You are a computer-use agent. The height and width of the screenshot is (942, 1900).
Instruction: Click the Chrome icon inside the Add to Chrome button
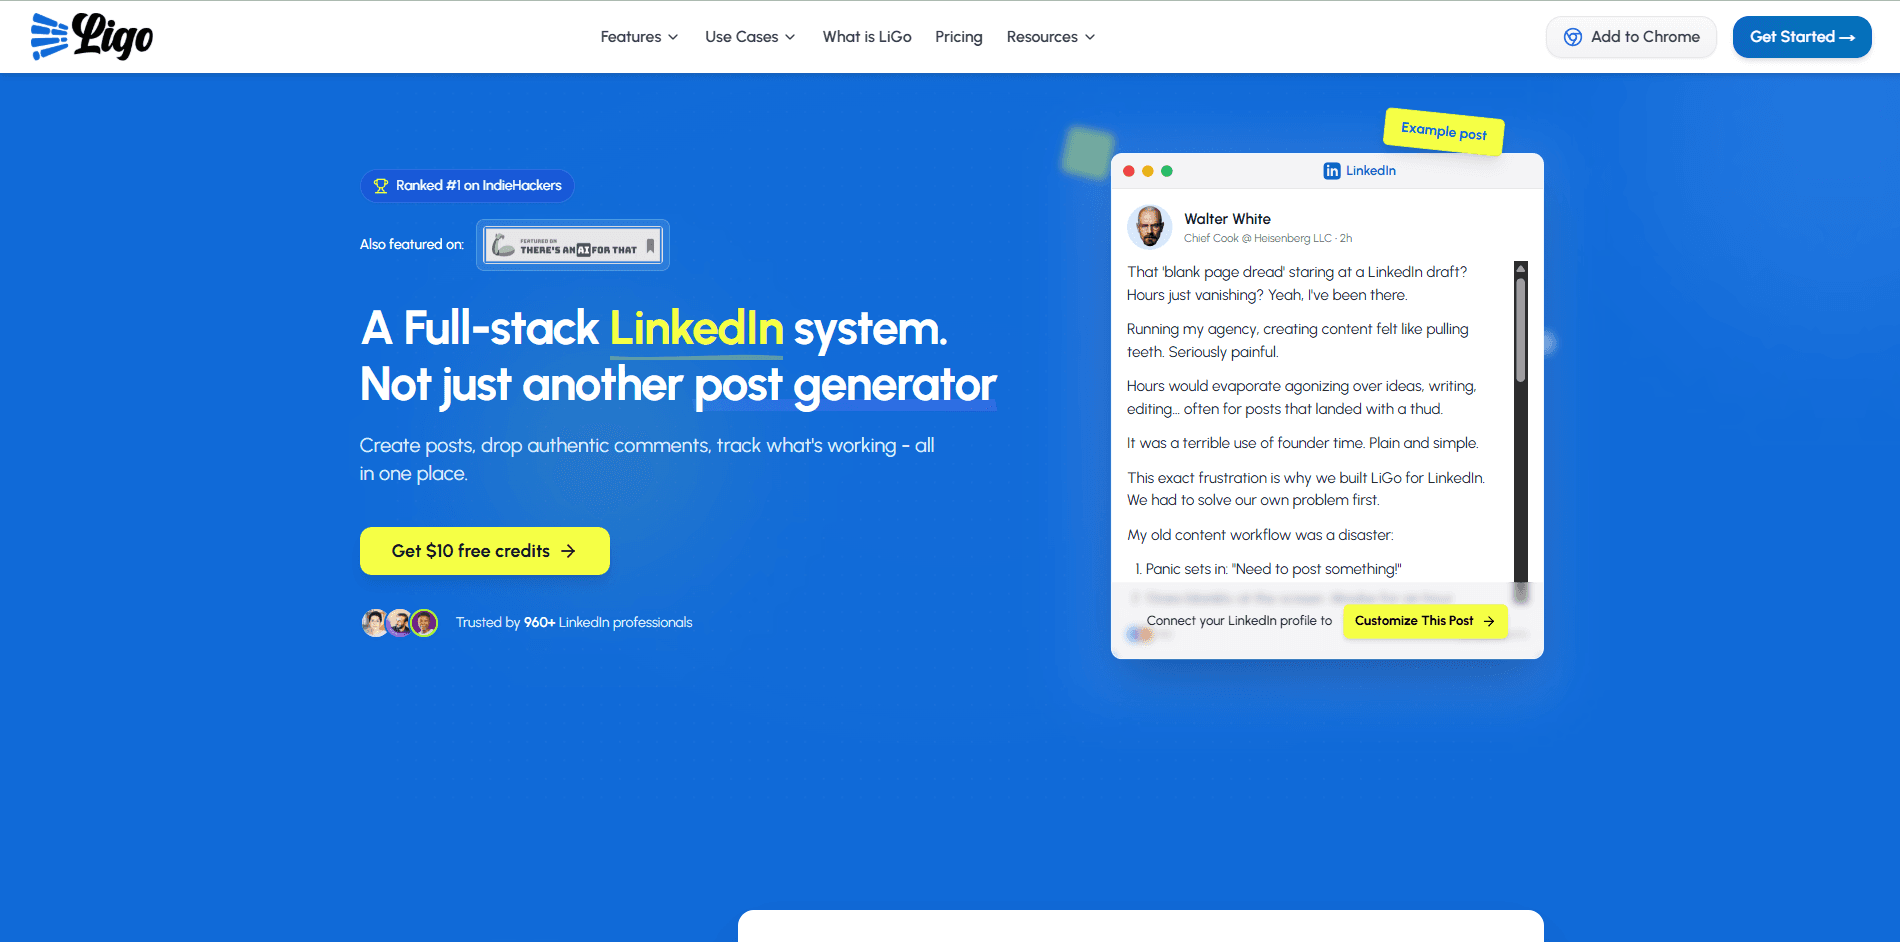(x=1572, y=36)
